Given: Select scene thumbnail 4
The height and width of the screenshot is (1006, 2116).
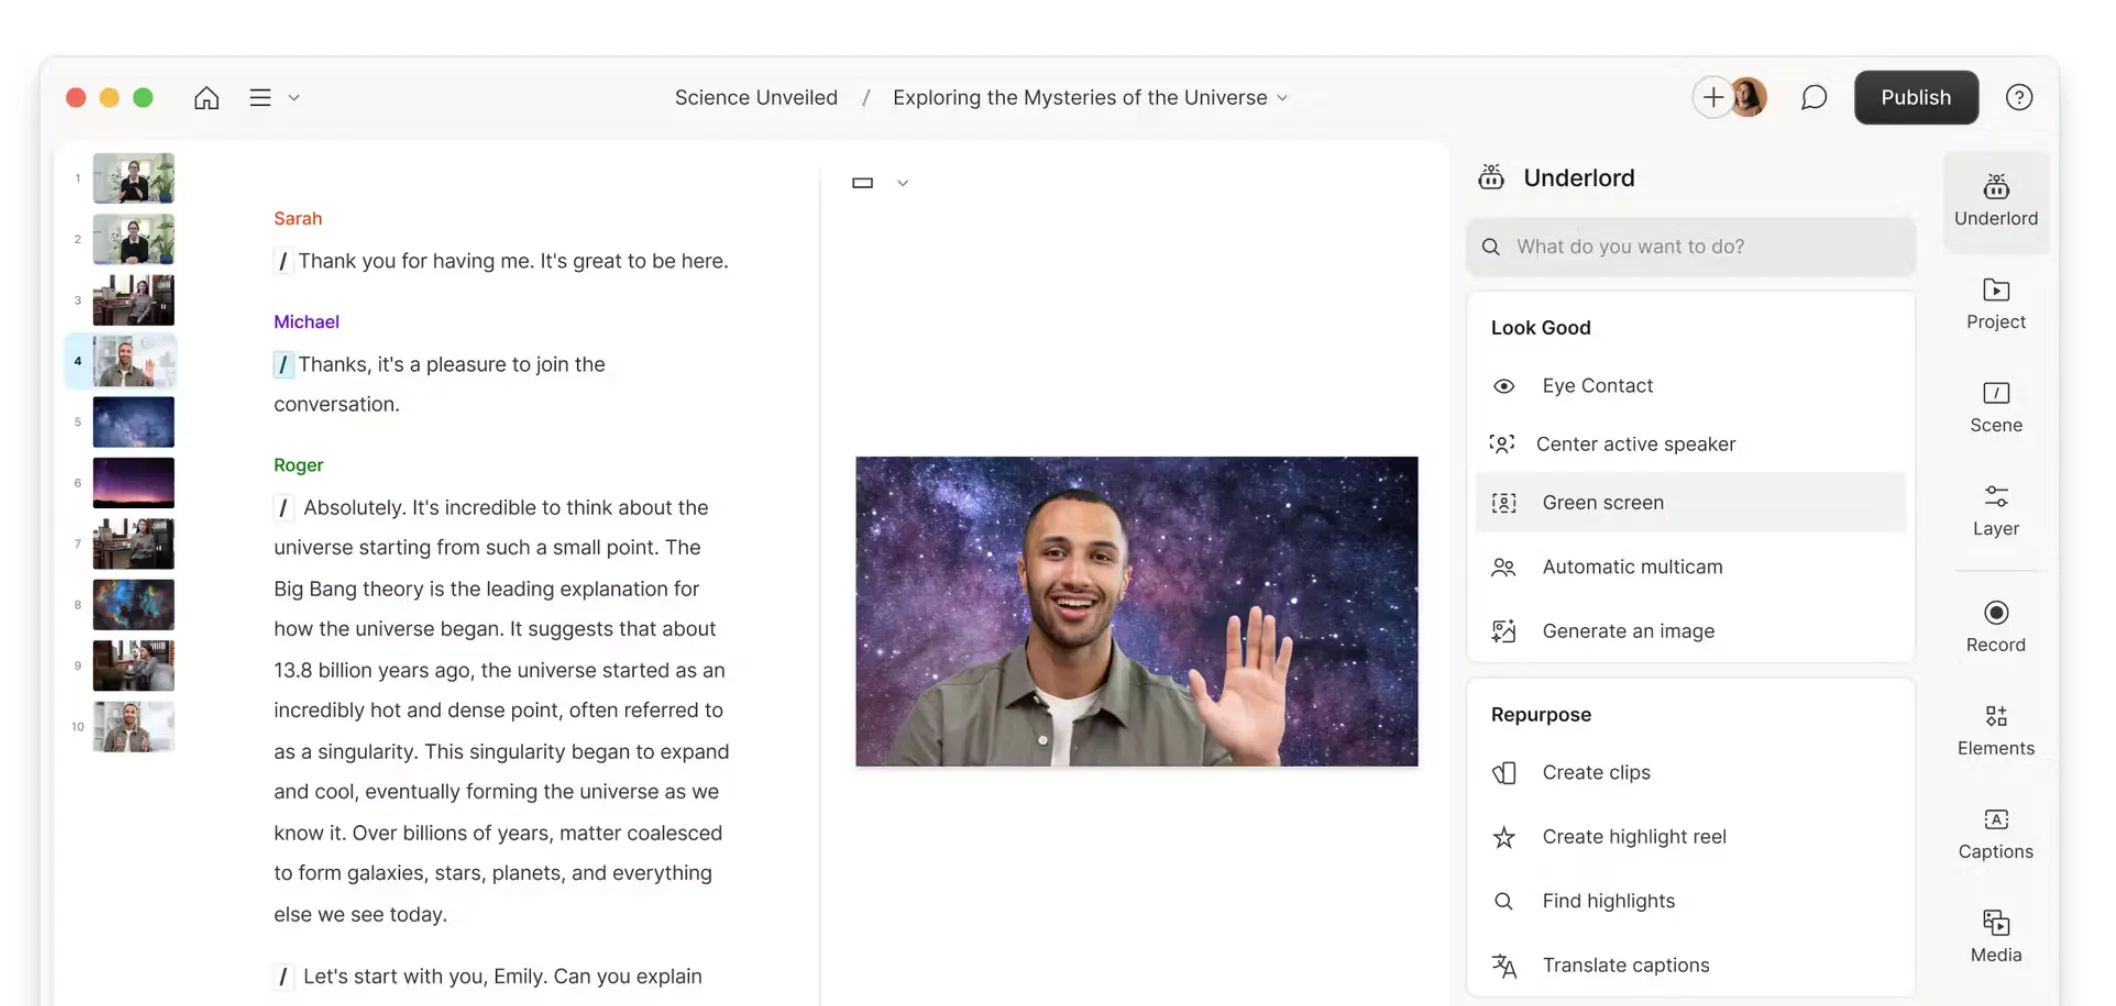Looking at the screenshot, I should click(133, 361).
